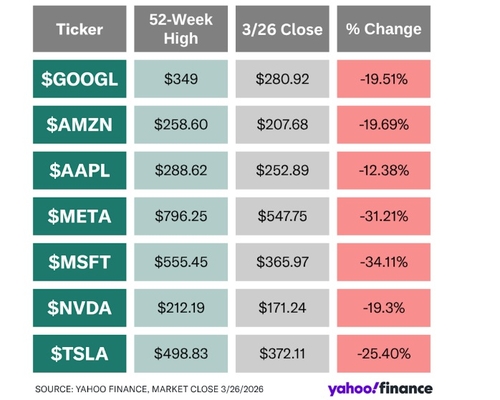The height and width of the screenshot is (400, 500).
Task: Select the -31.21% change cell for META
Action: [384, 216]
